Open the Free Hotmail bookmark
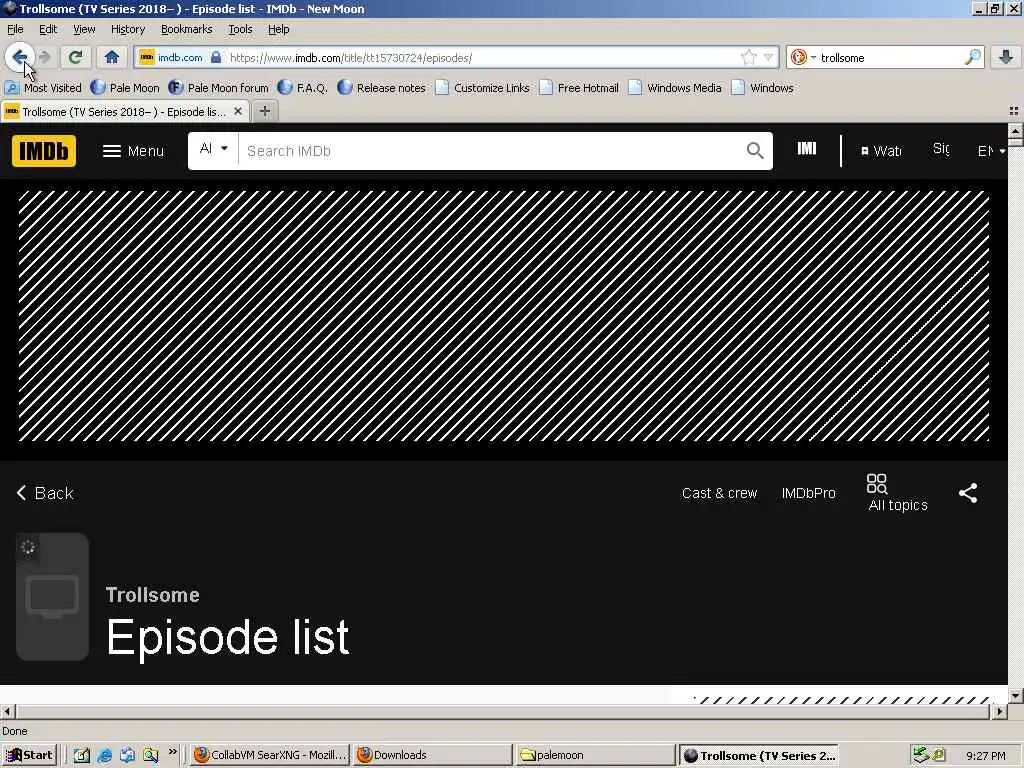The height and width of the screenshot is (768, 1024). [579, 88]
